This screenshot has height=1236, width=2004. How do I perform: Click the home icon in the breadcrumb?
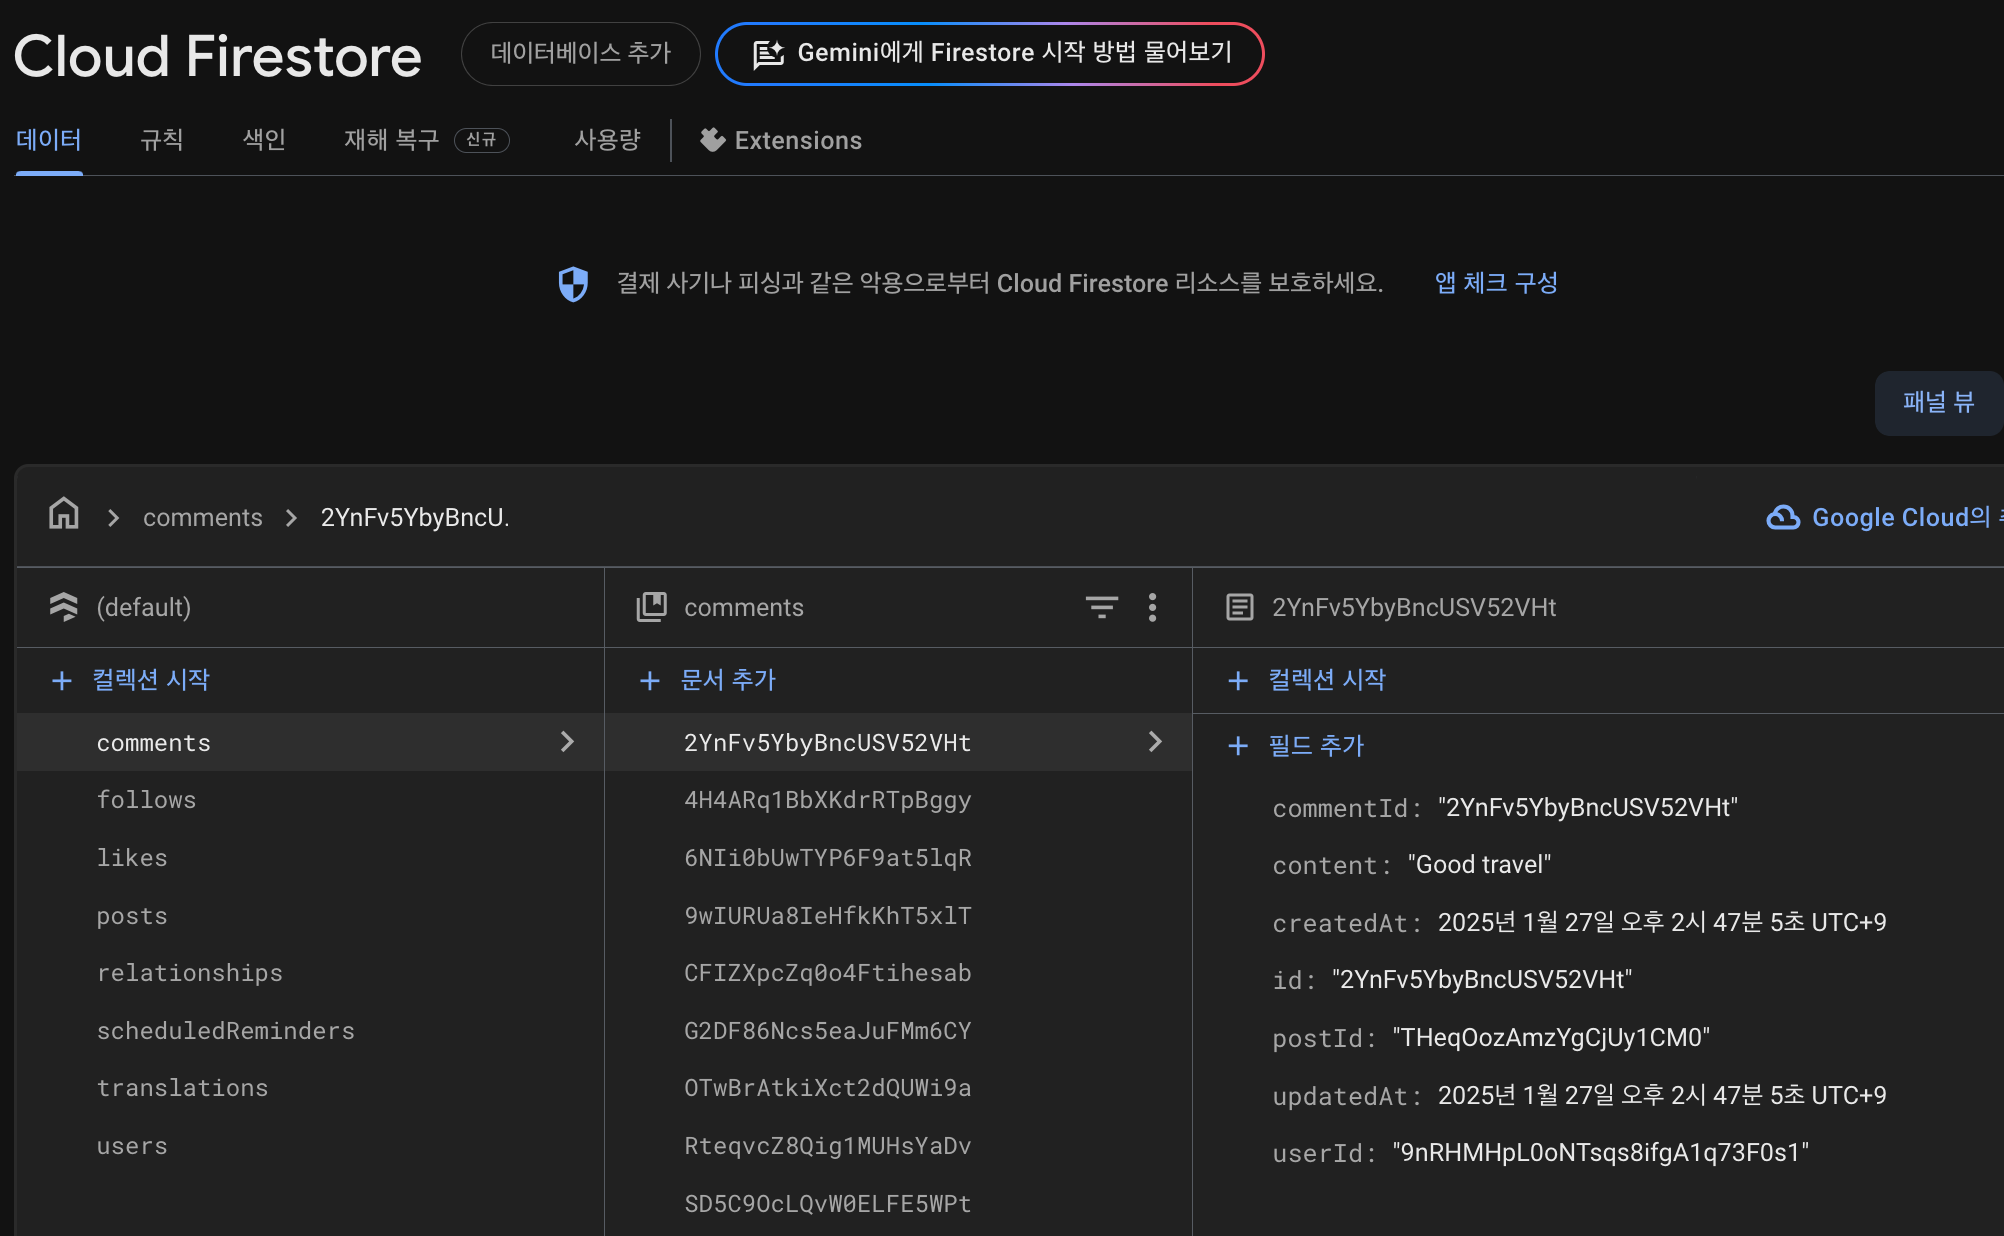click(64, 515)
